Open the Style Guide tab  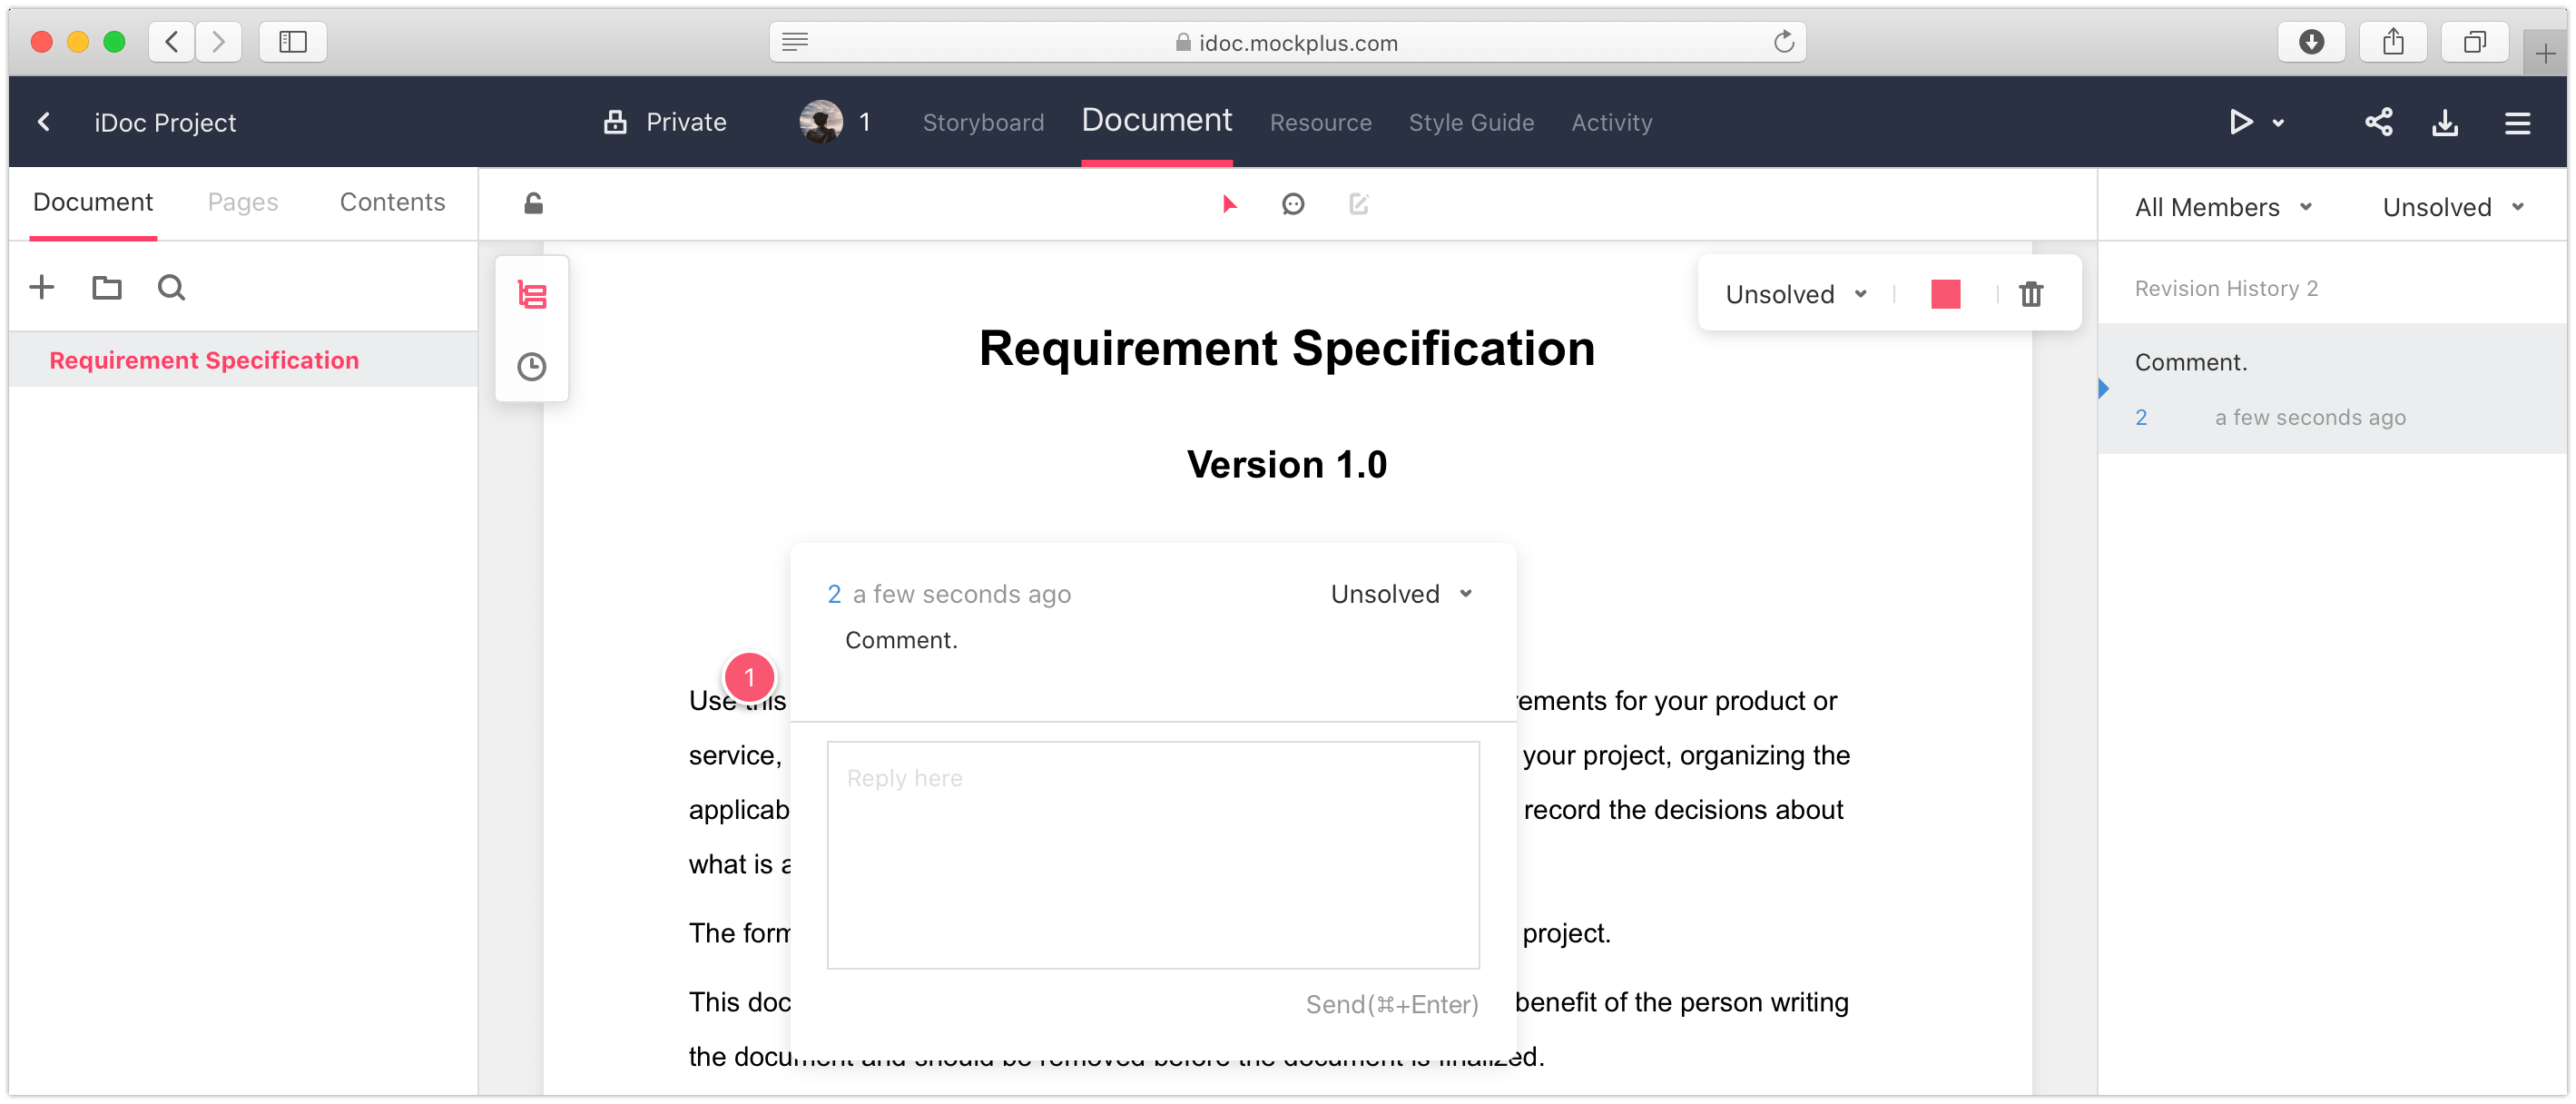[1471, 122]
